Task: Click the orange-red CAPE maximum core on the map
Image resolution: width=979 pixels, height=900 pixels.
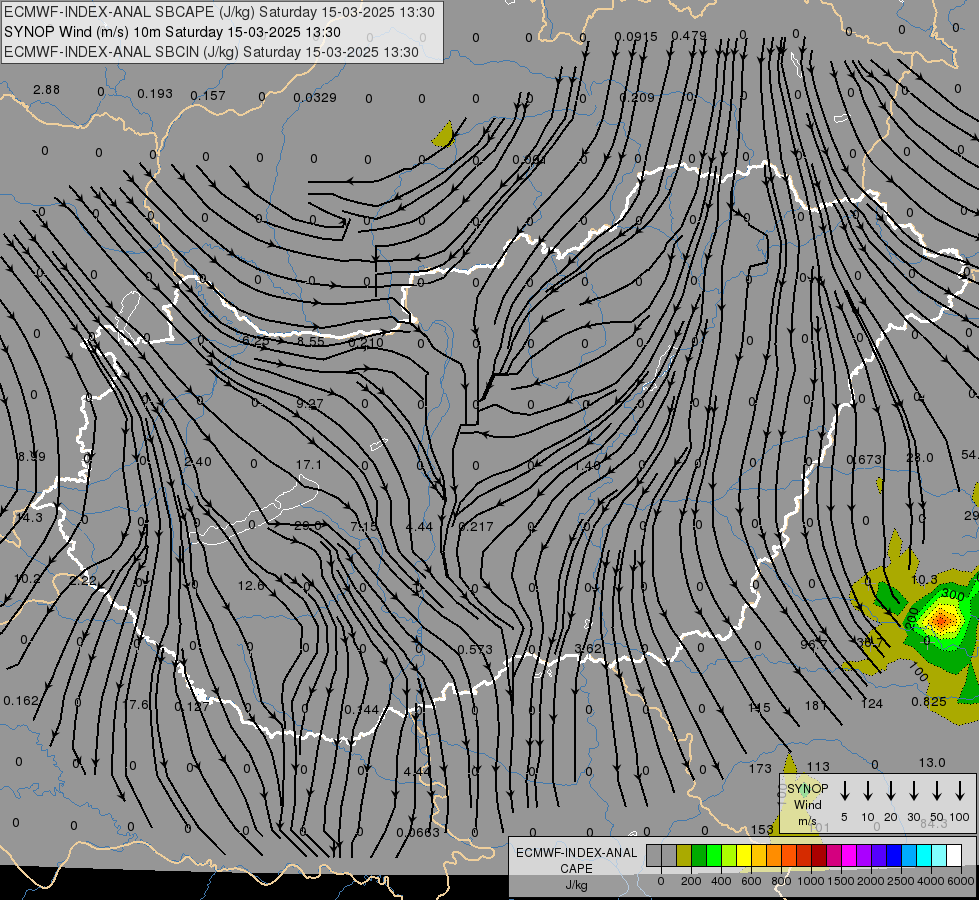Action: (x=941, y=620)
